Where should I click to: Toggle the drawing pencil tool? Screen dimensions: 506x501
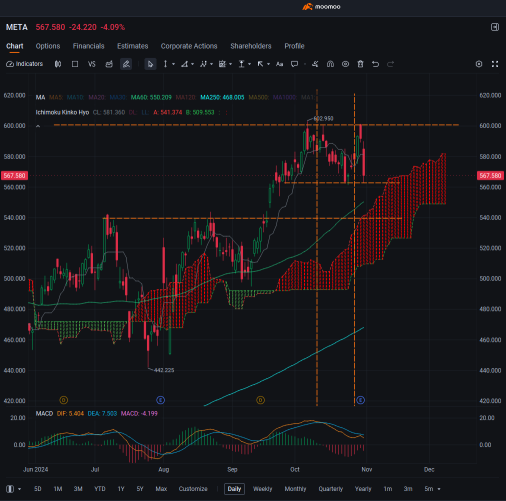[126, 64]
